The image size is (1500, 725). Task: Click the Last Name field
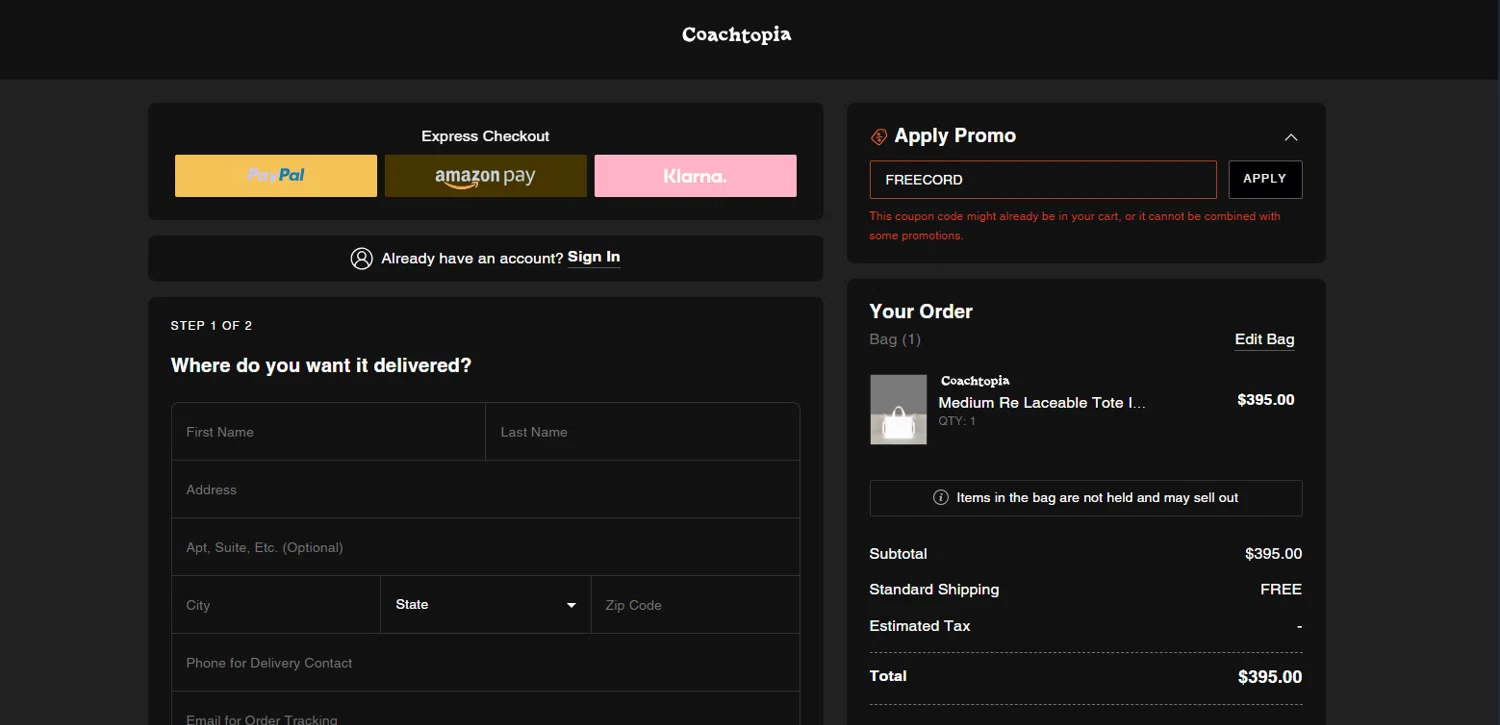(x=642, y=432)
